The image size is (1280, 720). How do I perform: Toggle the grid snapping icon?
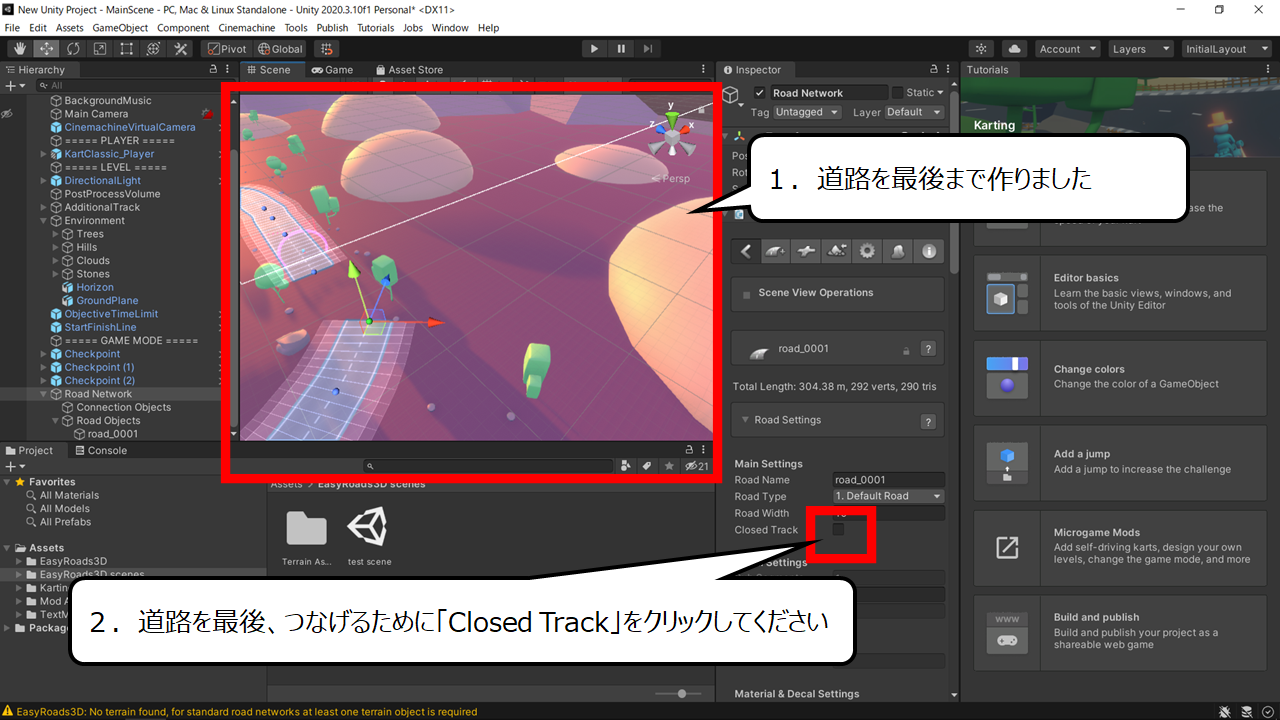click(x=327, y=48)
